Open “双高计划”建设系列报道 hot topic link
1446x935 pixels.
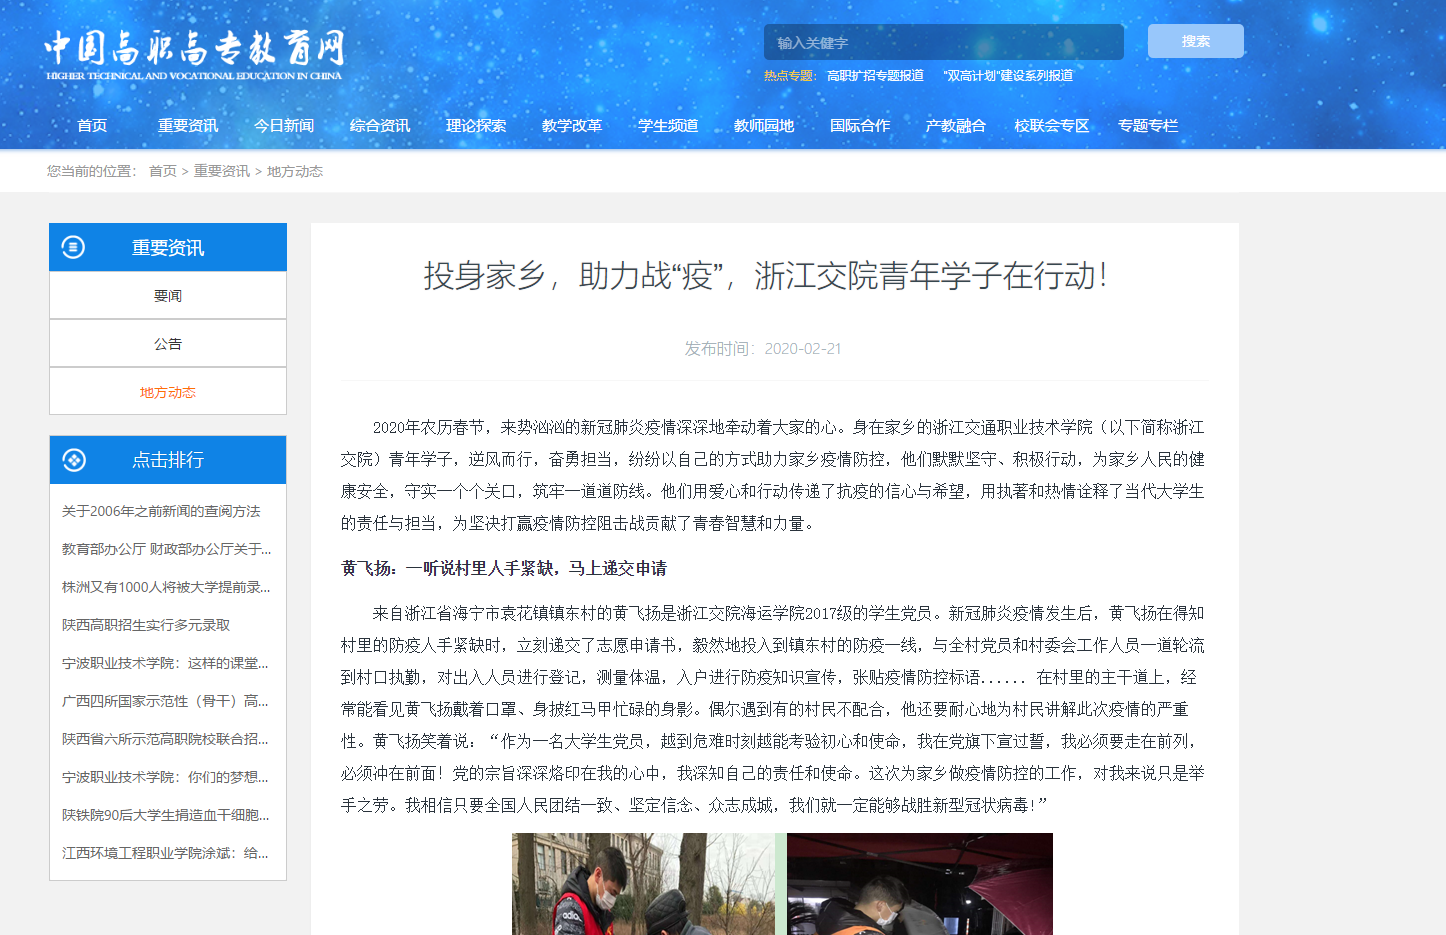pos(1008,76)
